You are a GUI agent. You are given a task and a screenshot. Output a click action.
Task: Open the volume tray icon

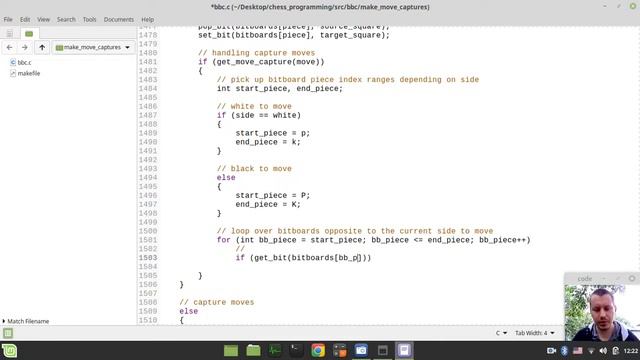click(603, 351)
